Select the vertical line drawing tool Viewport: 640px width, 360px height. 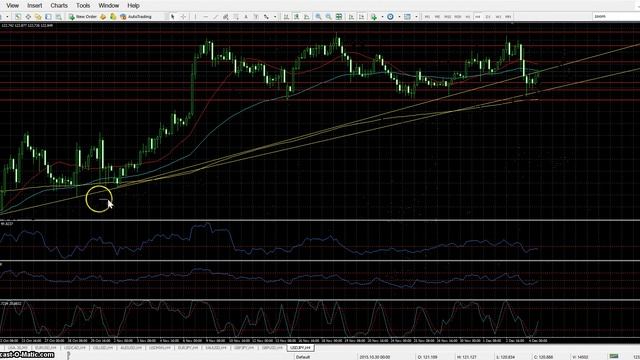pyautogui.click(x=196, y=17)
